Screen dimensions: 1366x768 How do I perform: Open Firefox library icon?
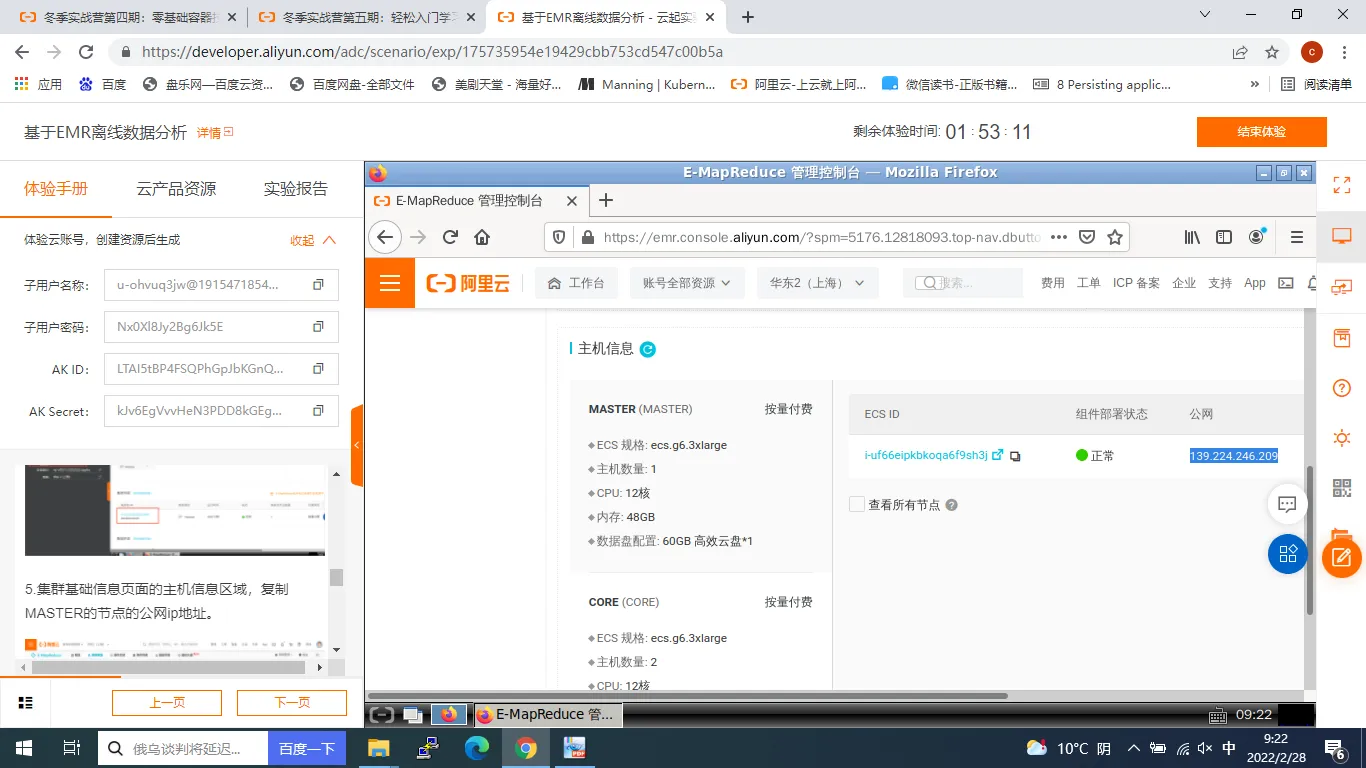pos(1192,237)
